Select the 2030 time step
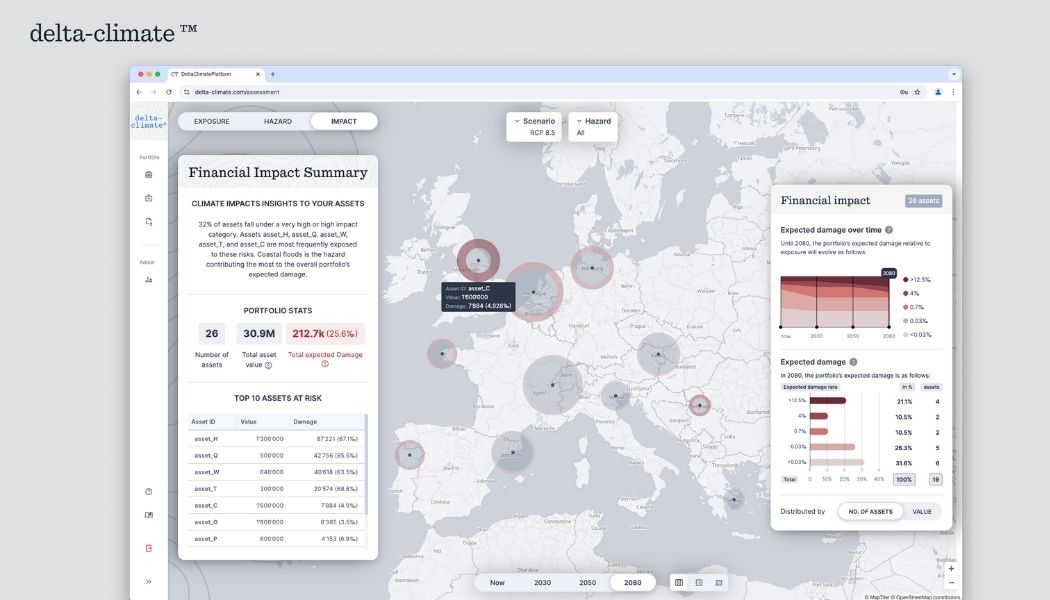Image resolution: width=1050 pixels, height=600 pixels. [x=542, y=583]
